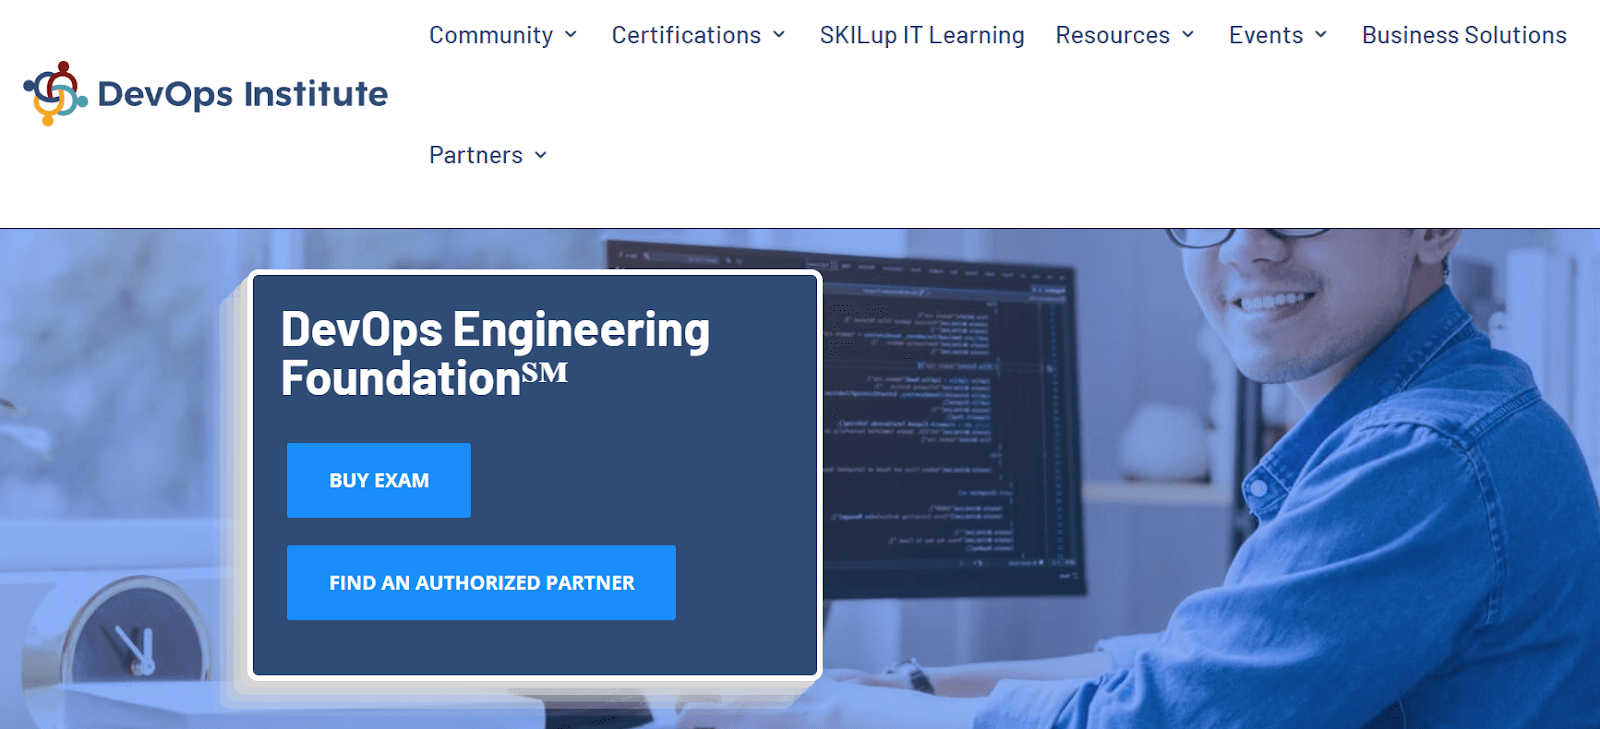Open the Community menu

point(491,35)
